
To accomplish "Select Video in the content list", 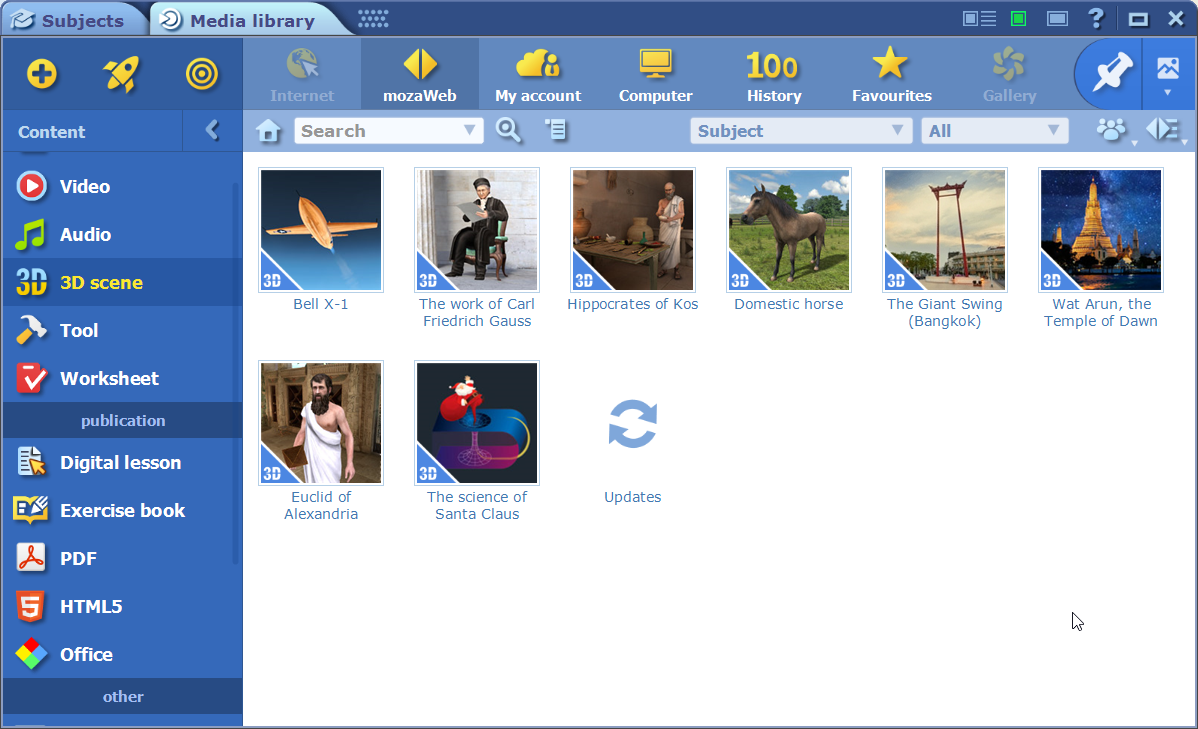I will point(85,186).
